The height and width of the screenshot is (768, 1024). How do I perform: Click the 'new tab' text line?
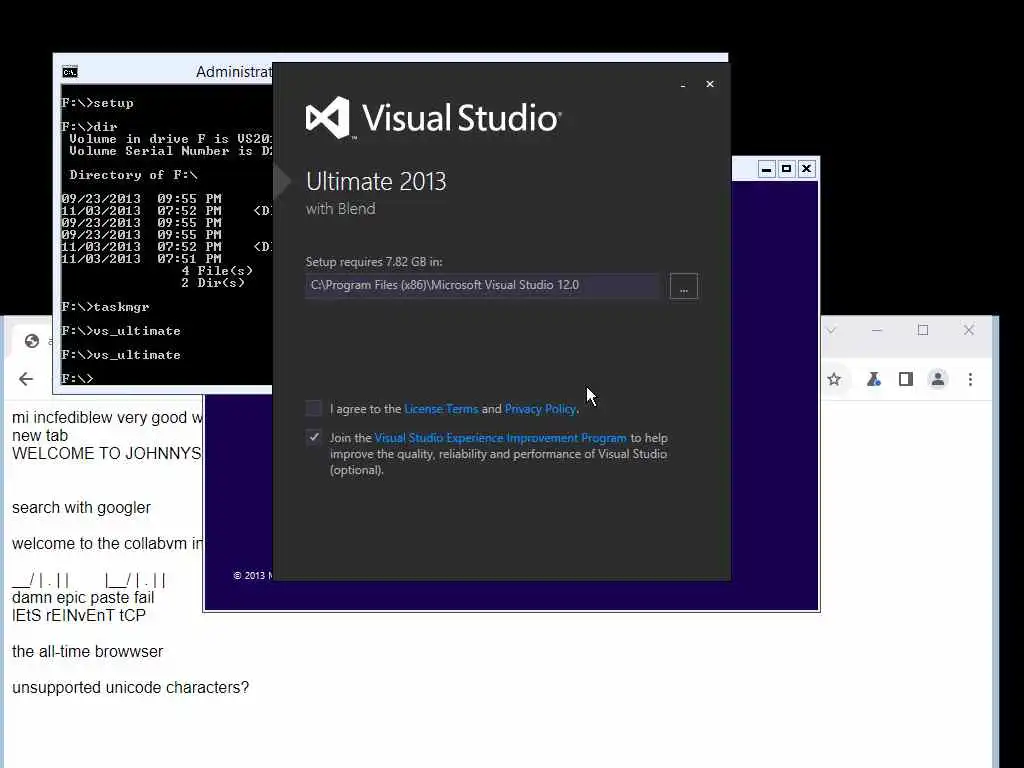pyautogui.click(x=40, y=436)
